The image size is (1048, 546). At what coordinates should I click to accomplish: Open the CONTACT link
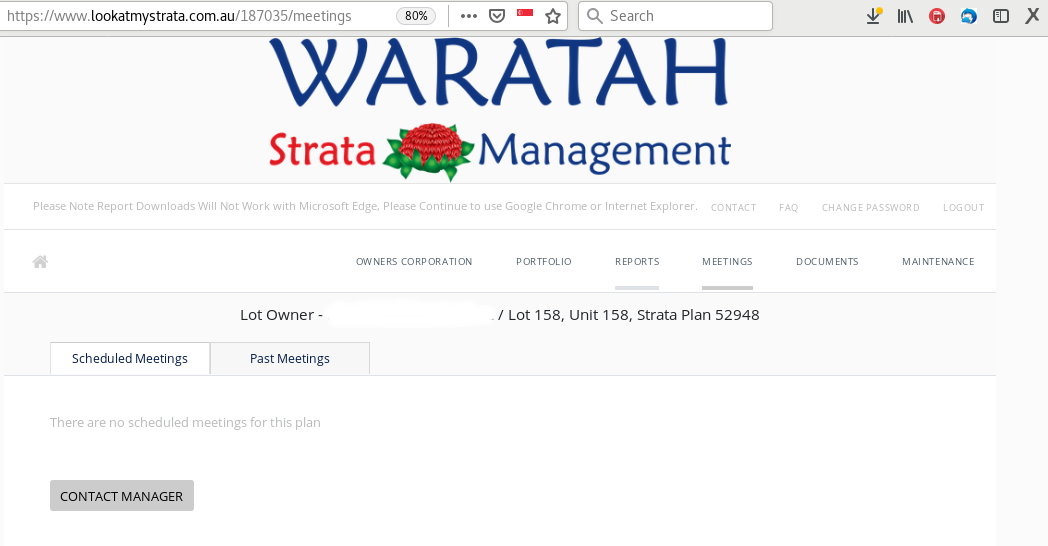(x=733, y=208)
